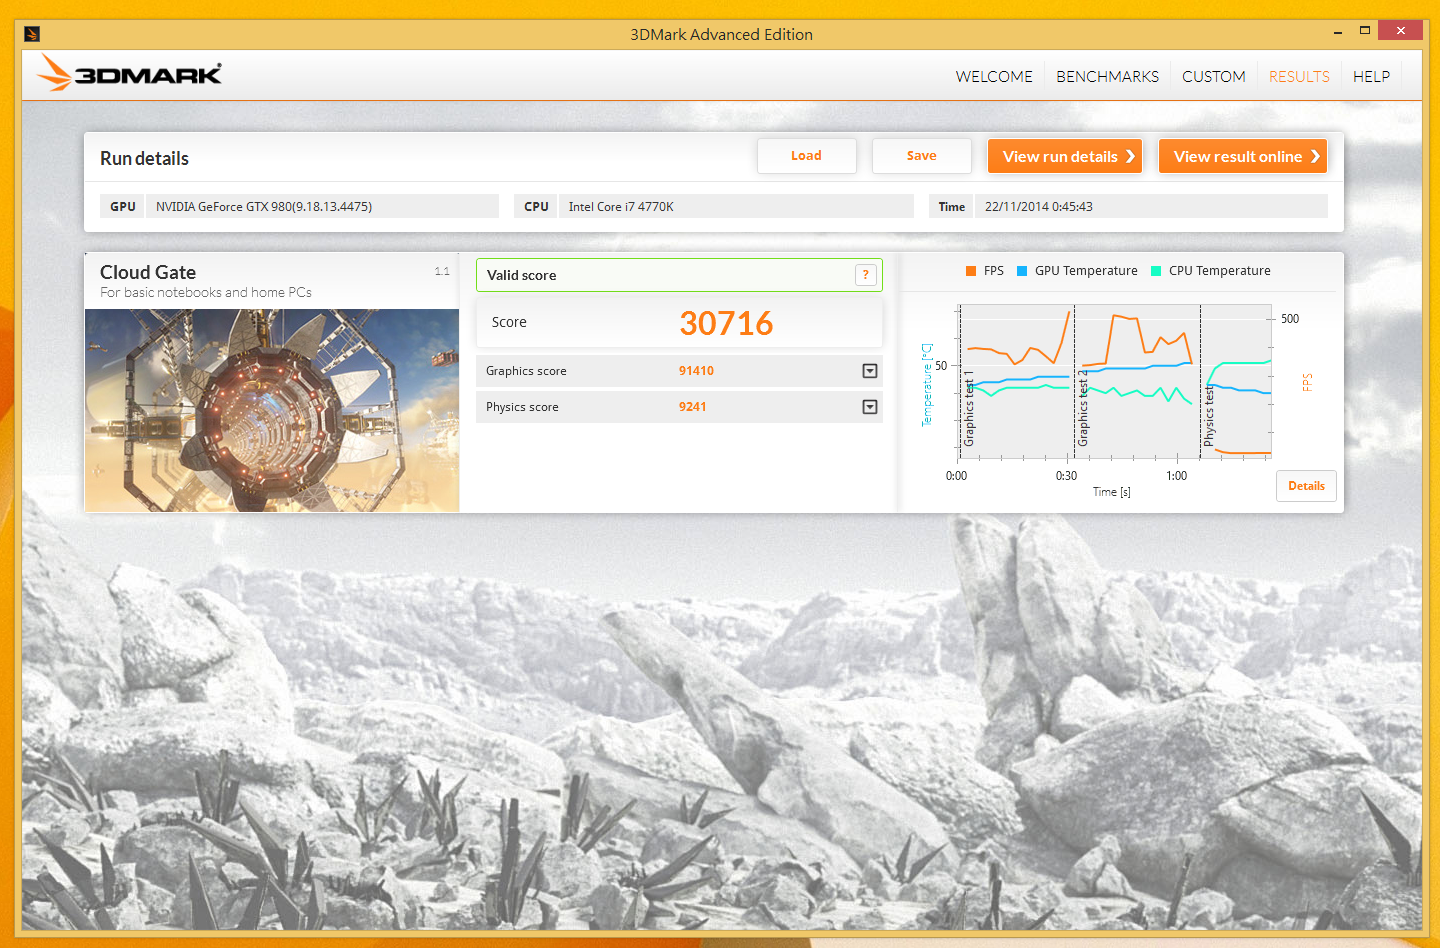Click the GPU name field NVIDIA GeForce GTX 980

click(x=322, y=207)
